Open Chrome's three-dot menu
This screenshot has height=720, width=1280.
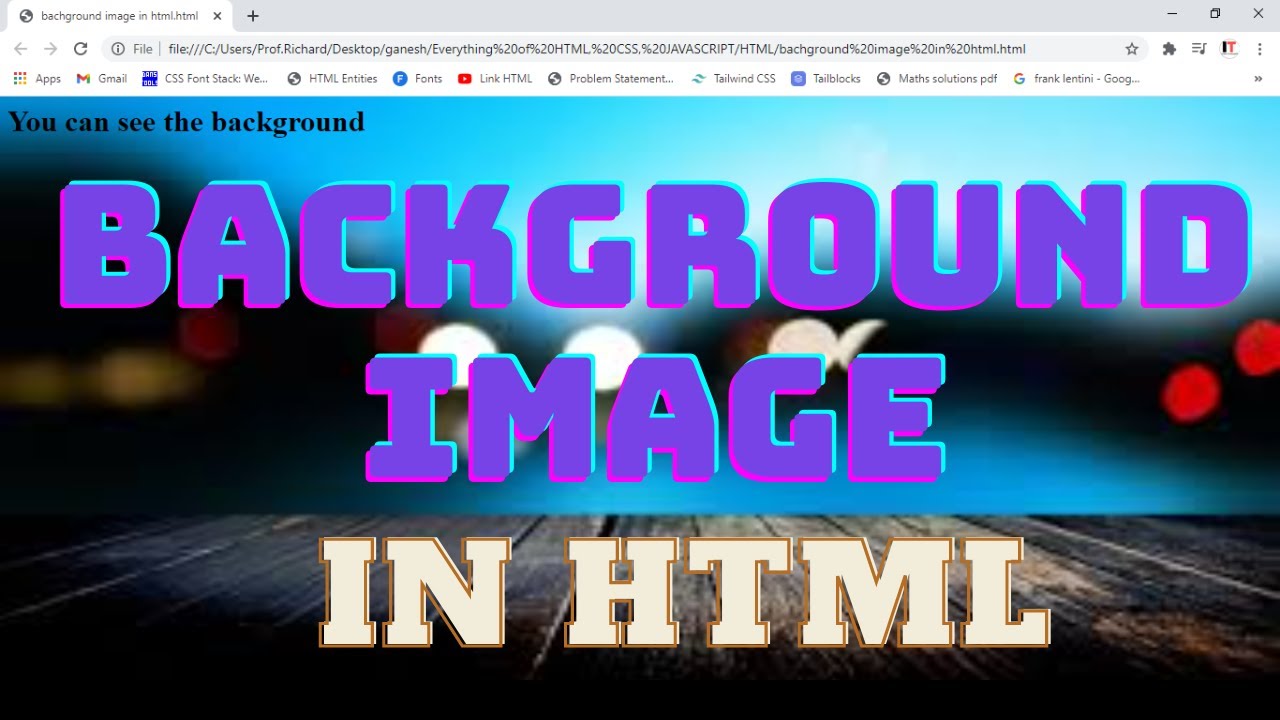[x=1259, y=49]
